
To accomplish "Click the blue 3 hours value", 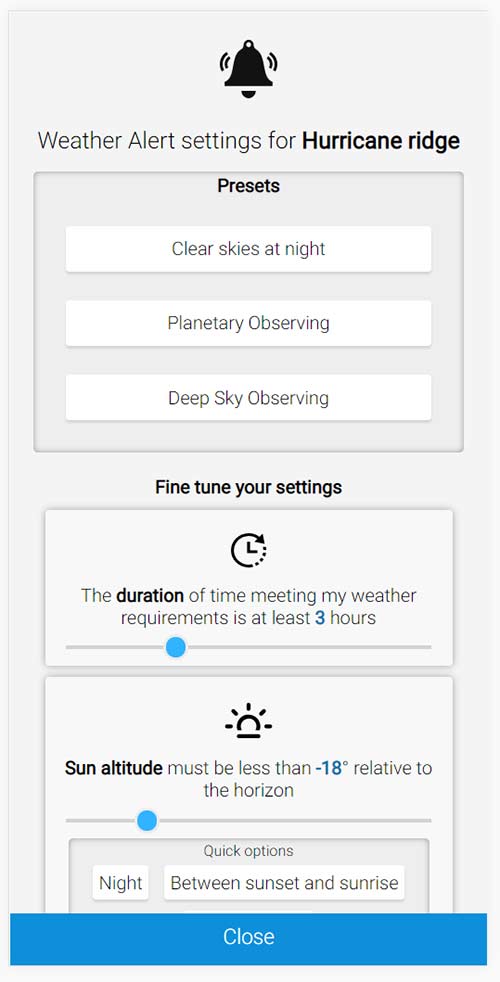I will (x=320, y=619).
